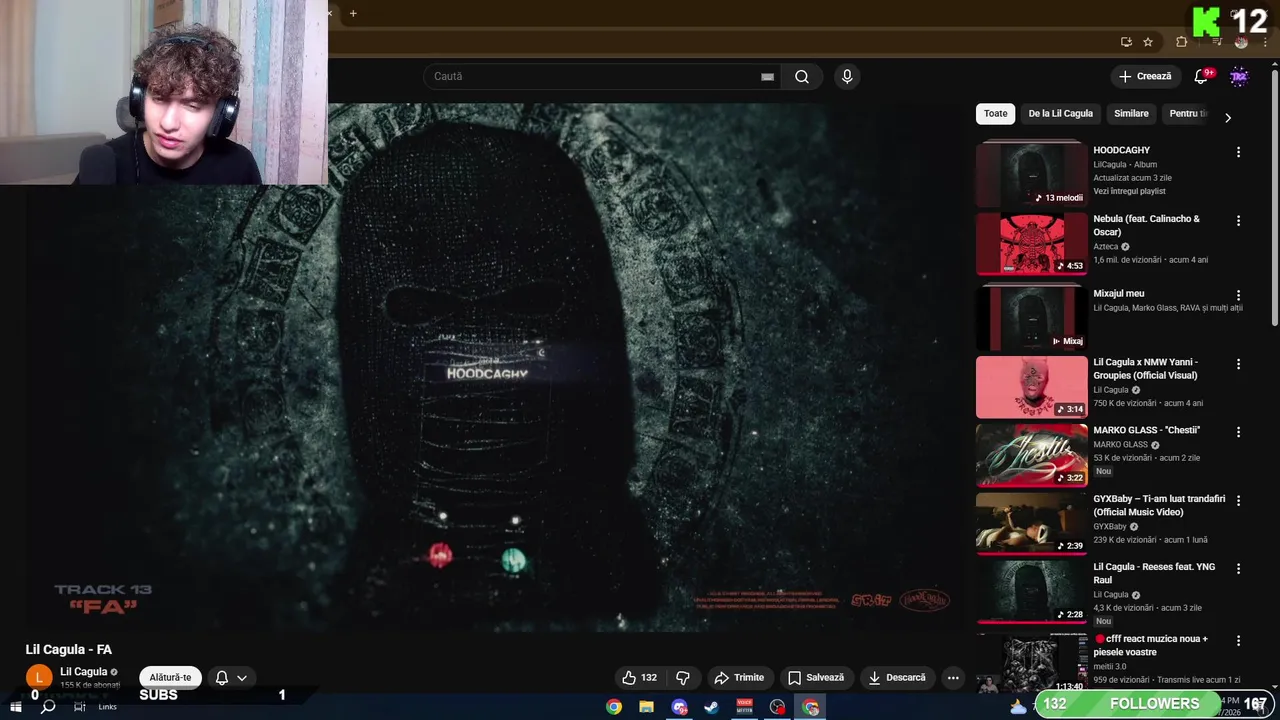This screenshot has width=1280, height=720.
Task: Open Lil Cagula channel avatar
Action: pyautogui.click(x=38, y=677)
